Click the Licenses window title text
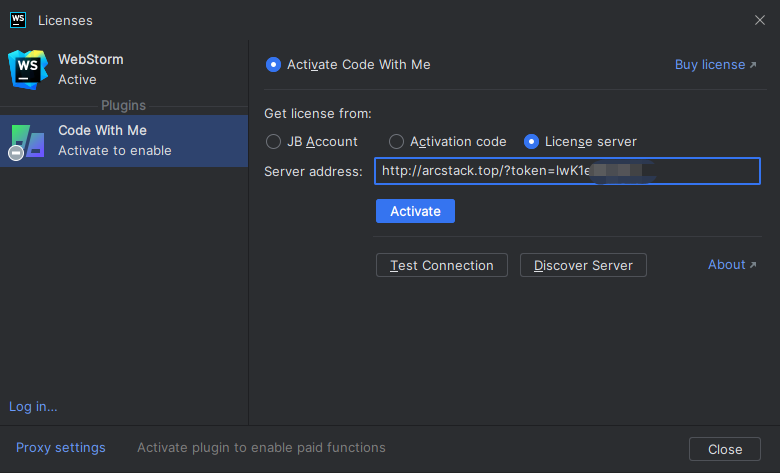780x473 pixels. [x=65, y=20]
